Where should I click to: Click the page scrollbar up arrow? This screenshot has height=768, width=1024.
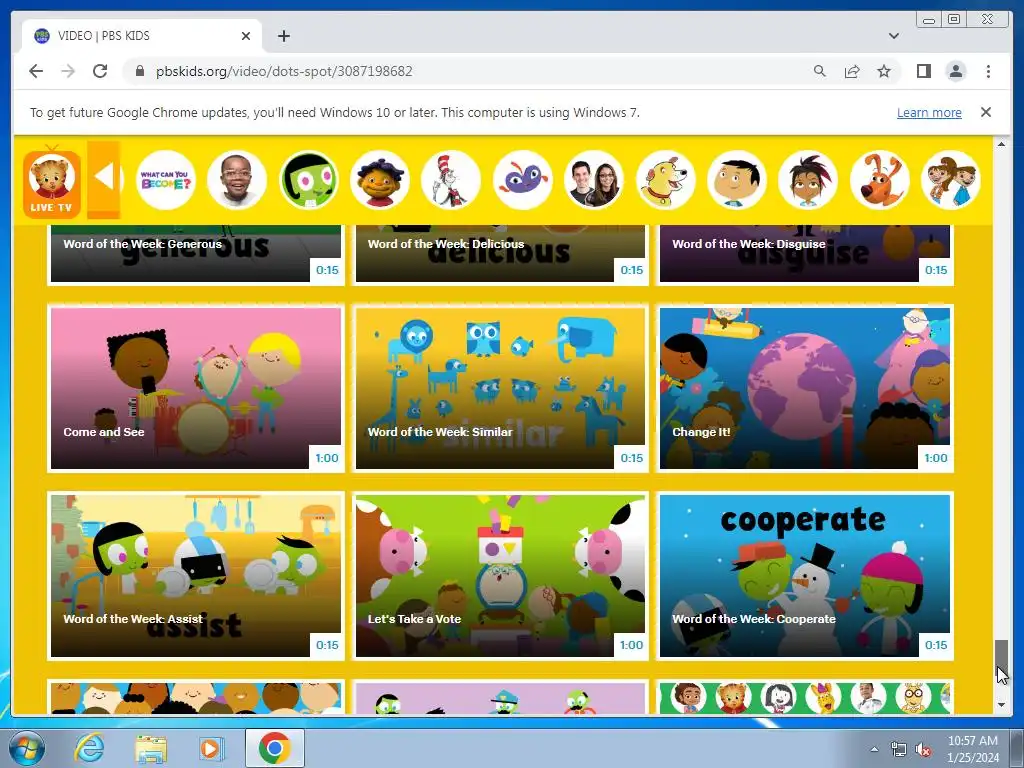pos(1001,144)
